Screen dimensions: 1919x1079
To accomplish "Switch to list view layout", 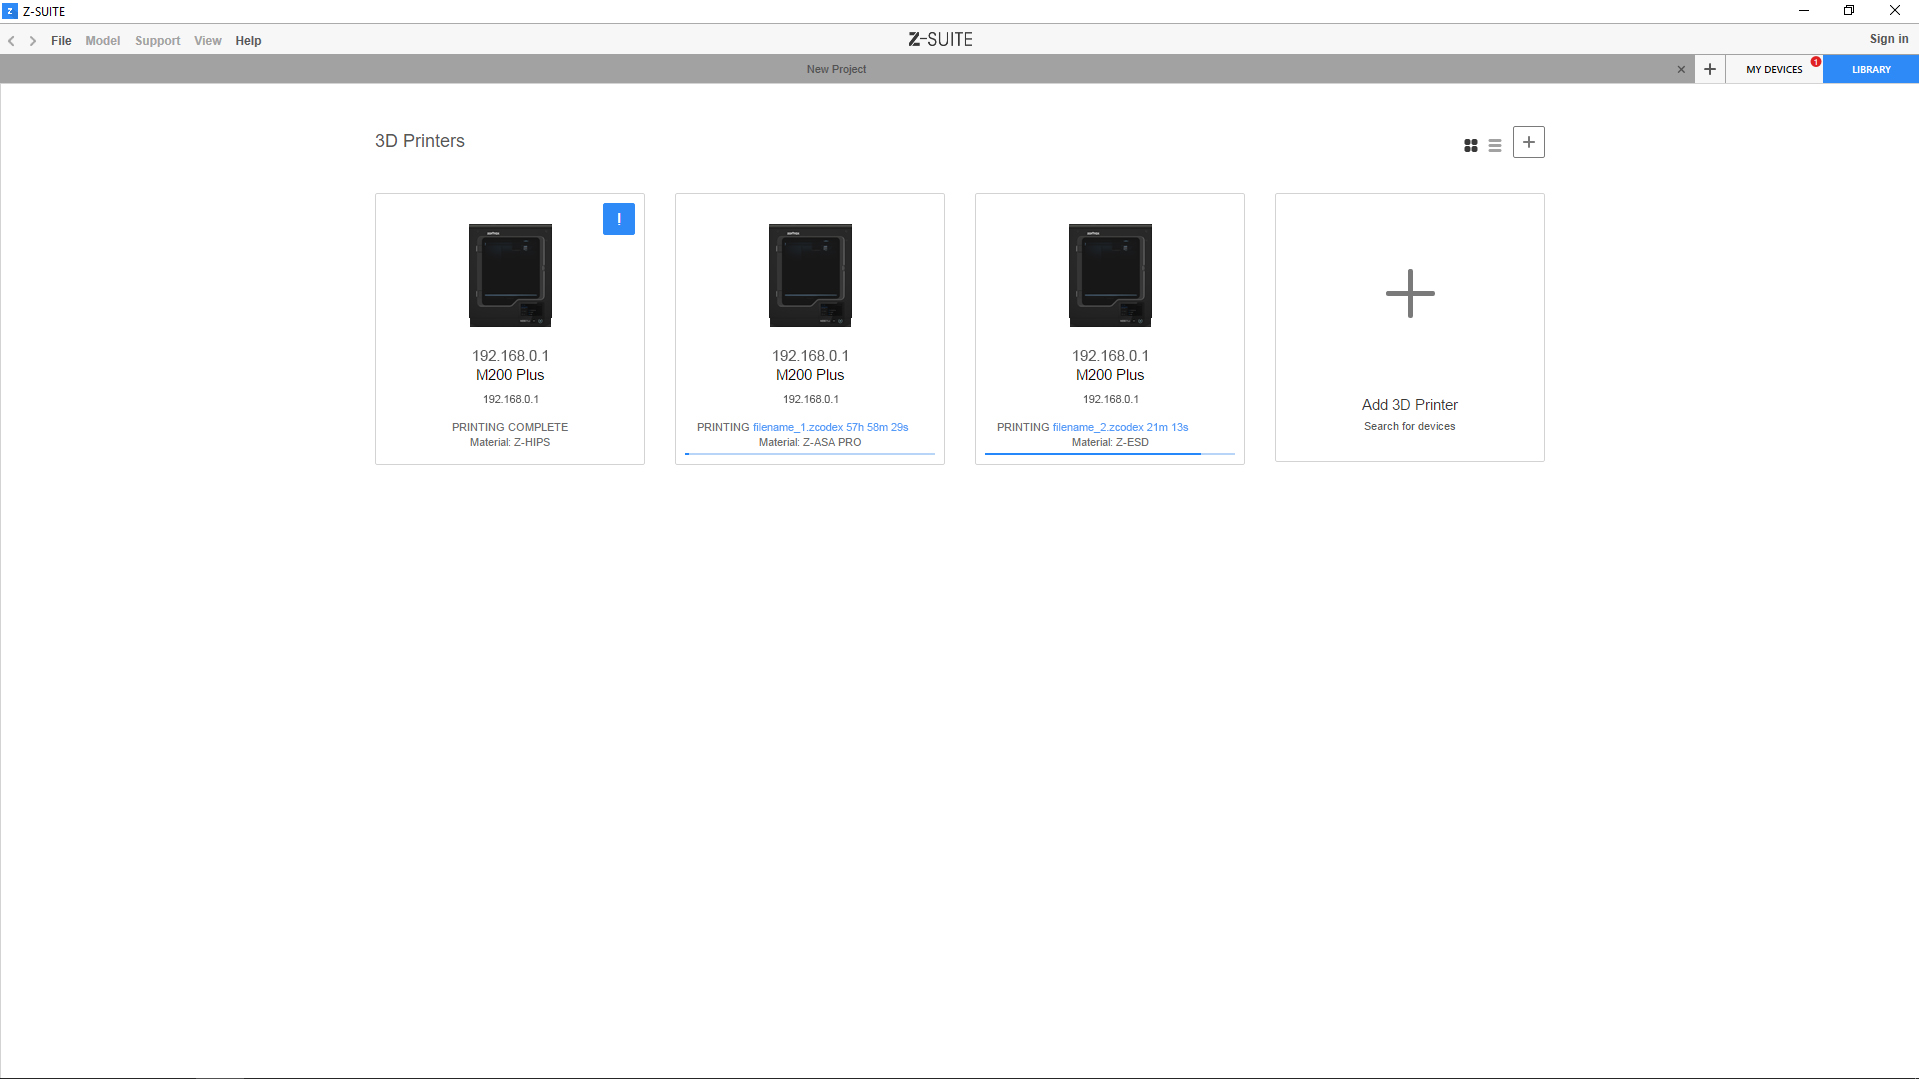I will [1494, 145].
